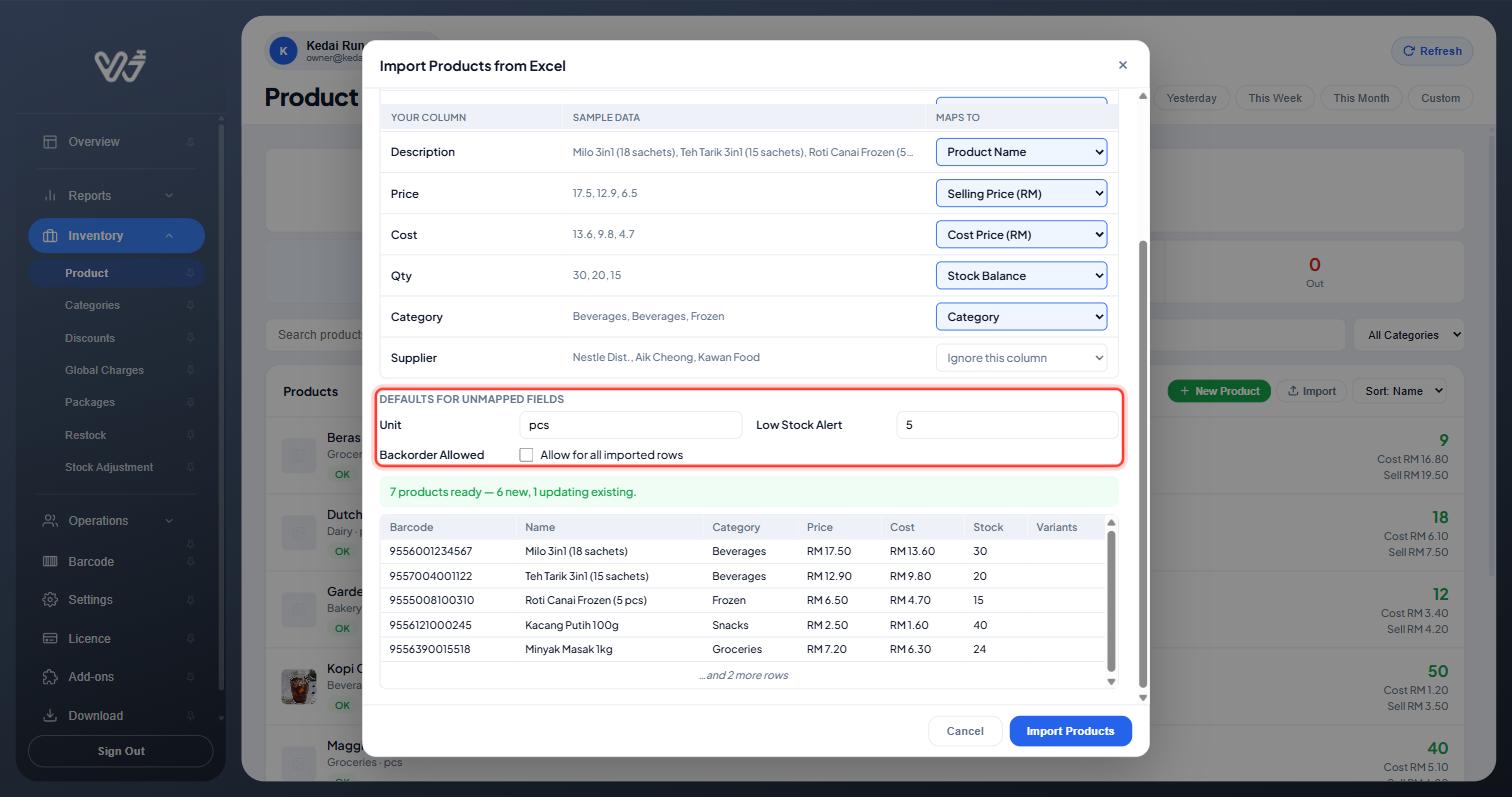Screen dimensions: 1512x797
Task: Click the Settings gear icon
Action: point(50,600)
